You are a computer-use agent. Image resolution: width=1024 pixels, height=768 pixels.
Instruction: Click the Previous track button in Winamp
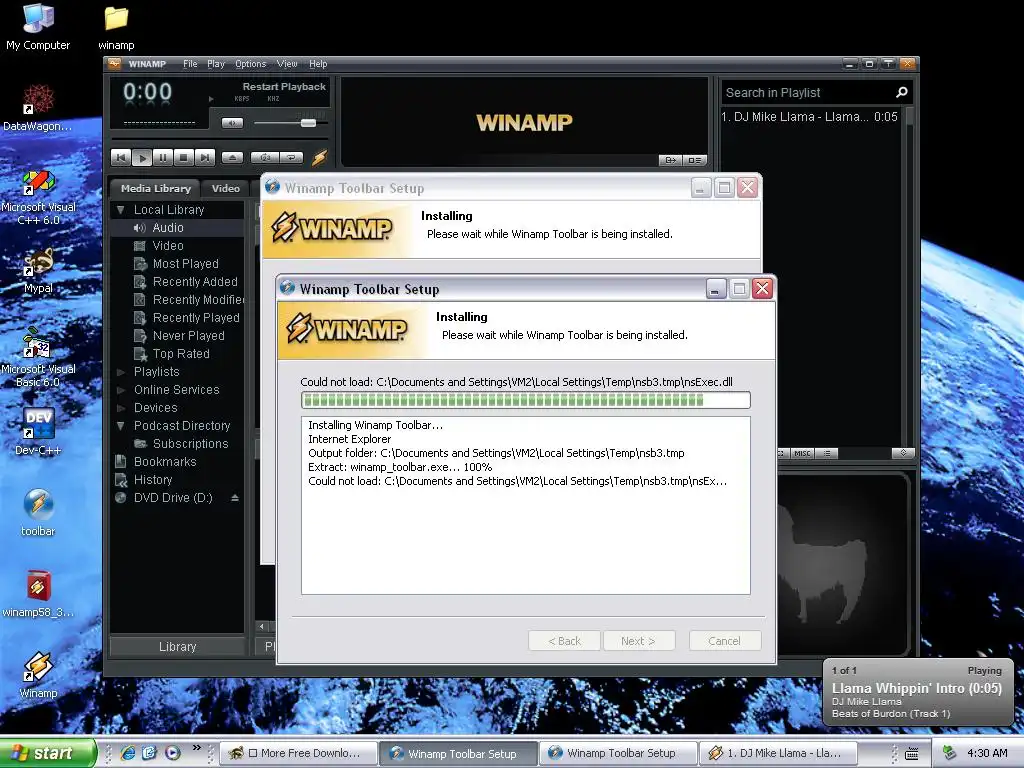coord(121,157)
